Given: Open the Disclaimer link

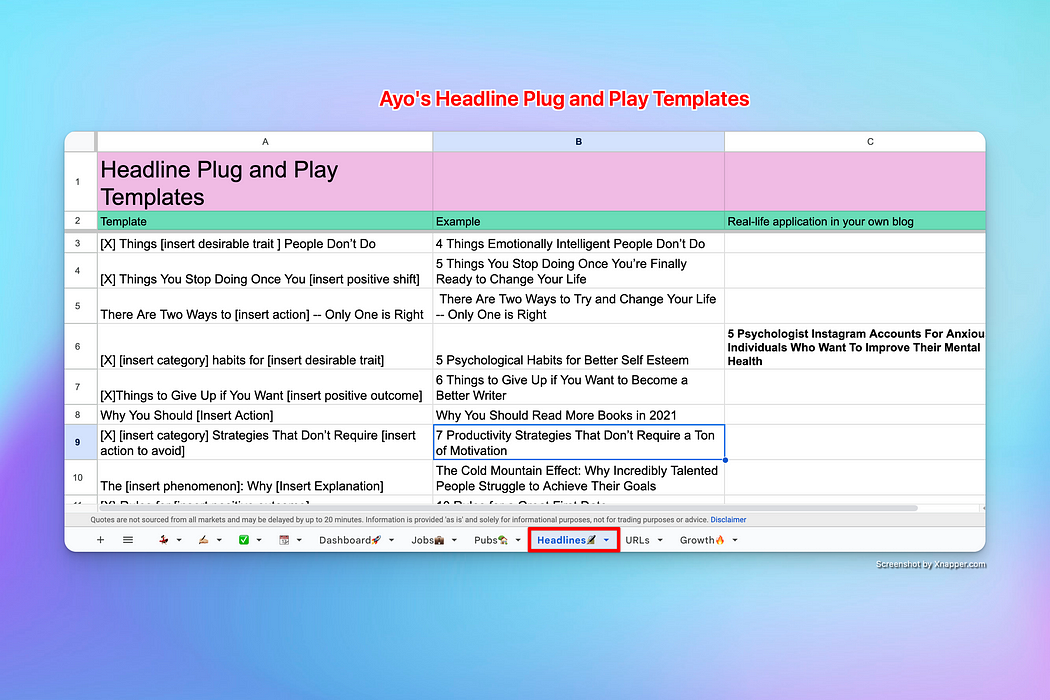Looking at the screenshot, I should click(728, 519).
